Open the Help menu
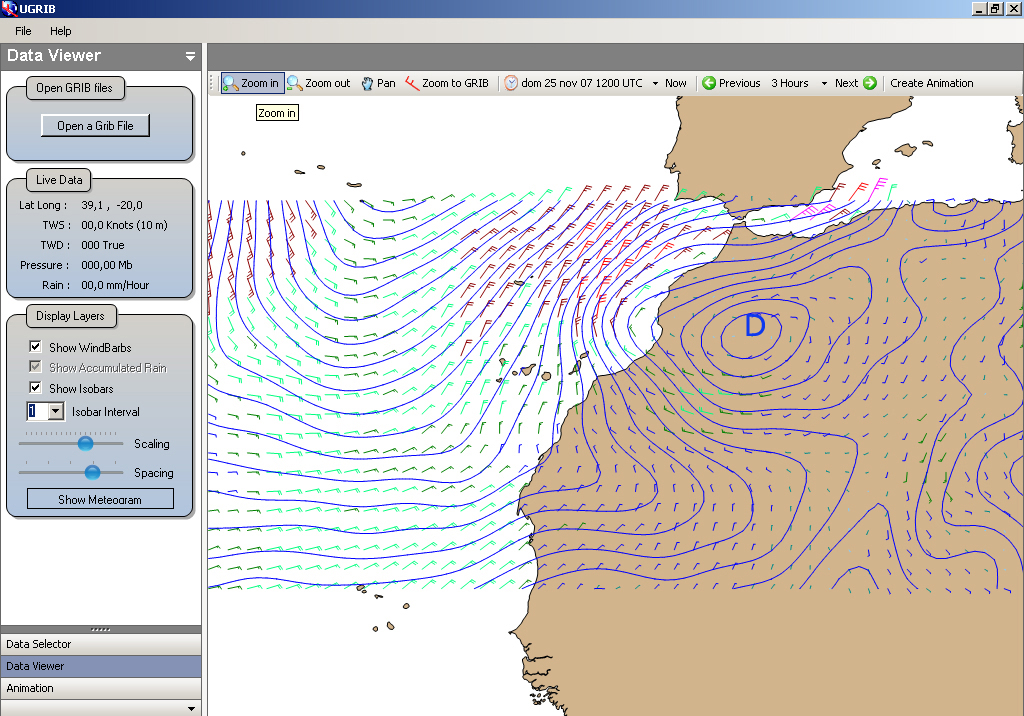The height and width of the screenshot is (716, 1024). point(61,31)
